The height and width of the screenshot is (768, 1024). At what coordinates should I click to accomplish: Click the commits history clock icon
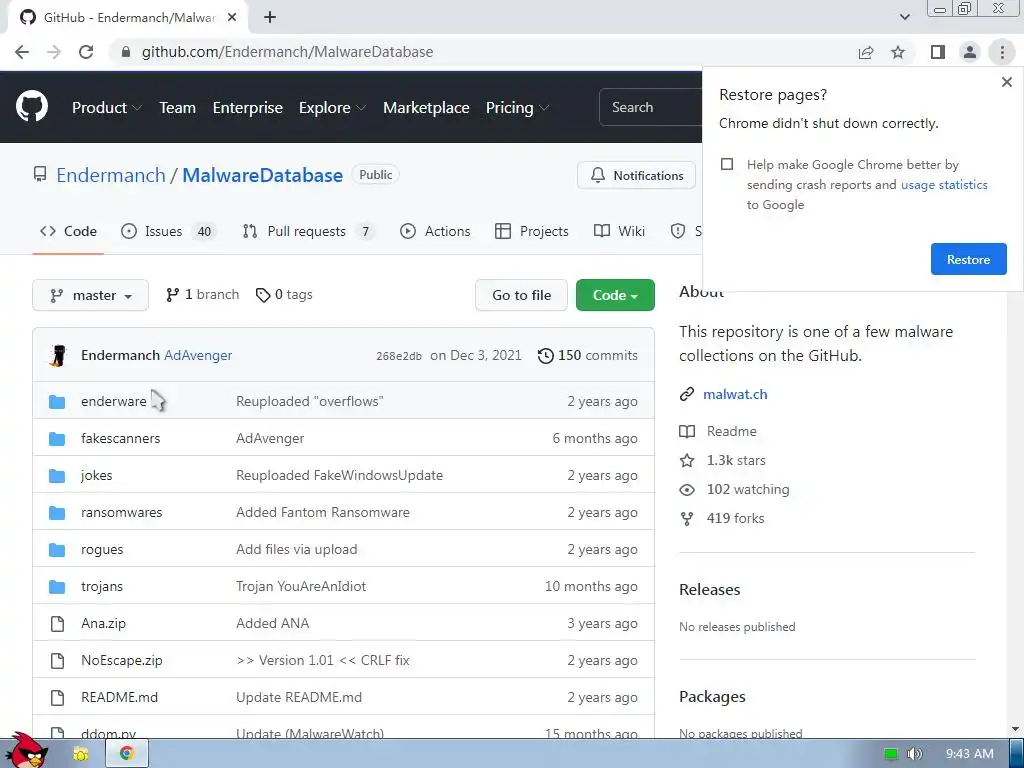(x=545, y=355)
